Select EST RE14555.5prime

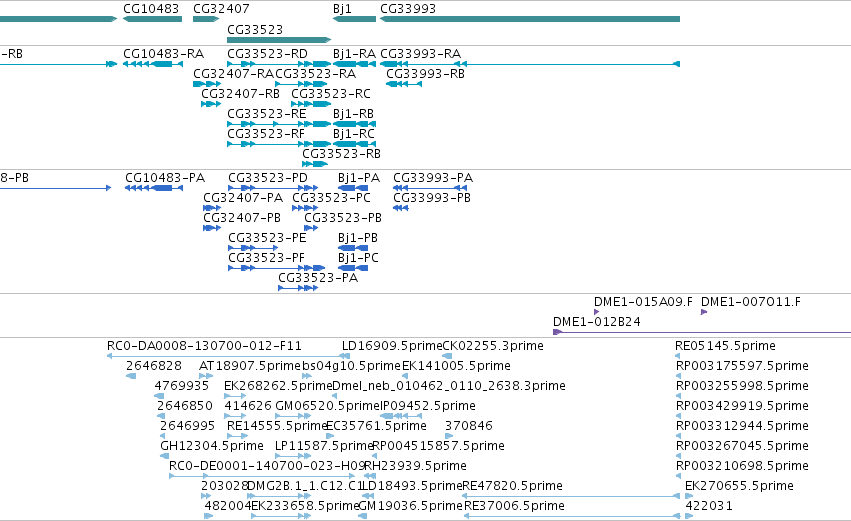pos(238,436)
